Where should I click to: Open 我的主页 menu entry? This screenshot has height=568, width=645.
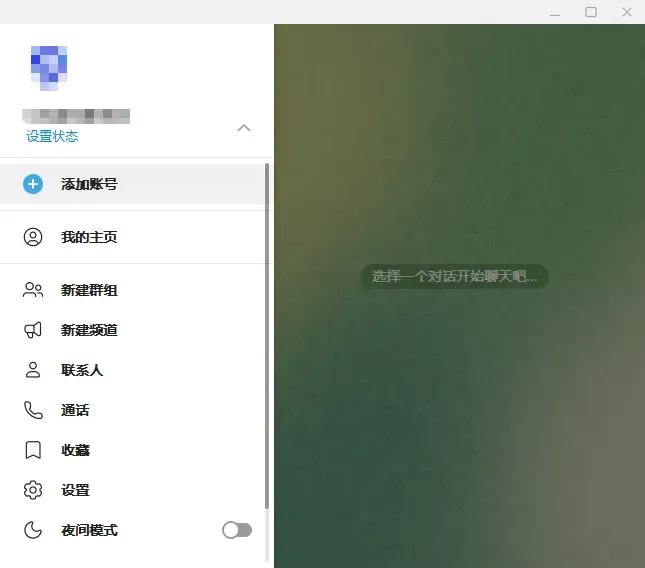[x=132, y=237]
